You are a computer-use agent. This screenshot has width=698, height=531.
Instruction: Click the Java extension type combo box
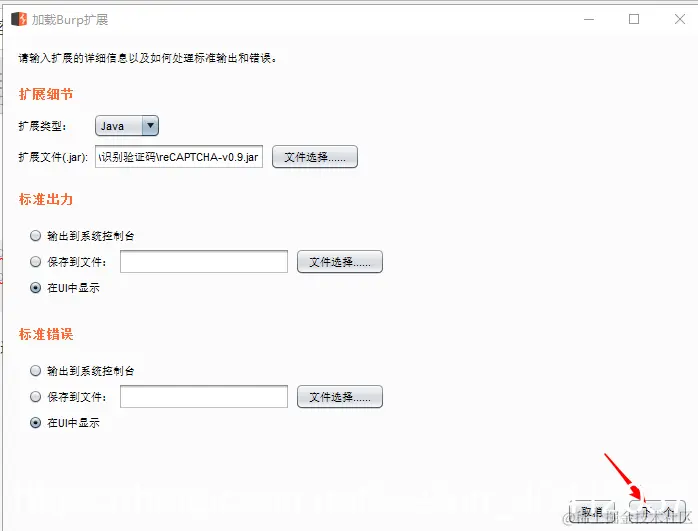tap(127, 126)
